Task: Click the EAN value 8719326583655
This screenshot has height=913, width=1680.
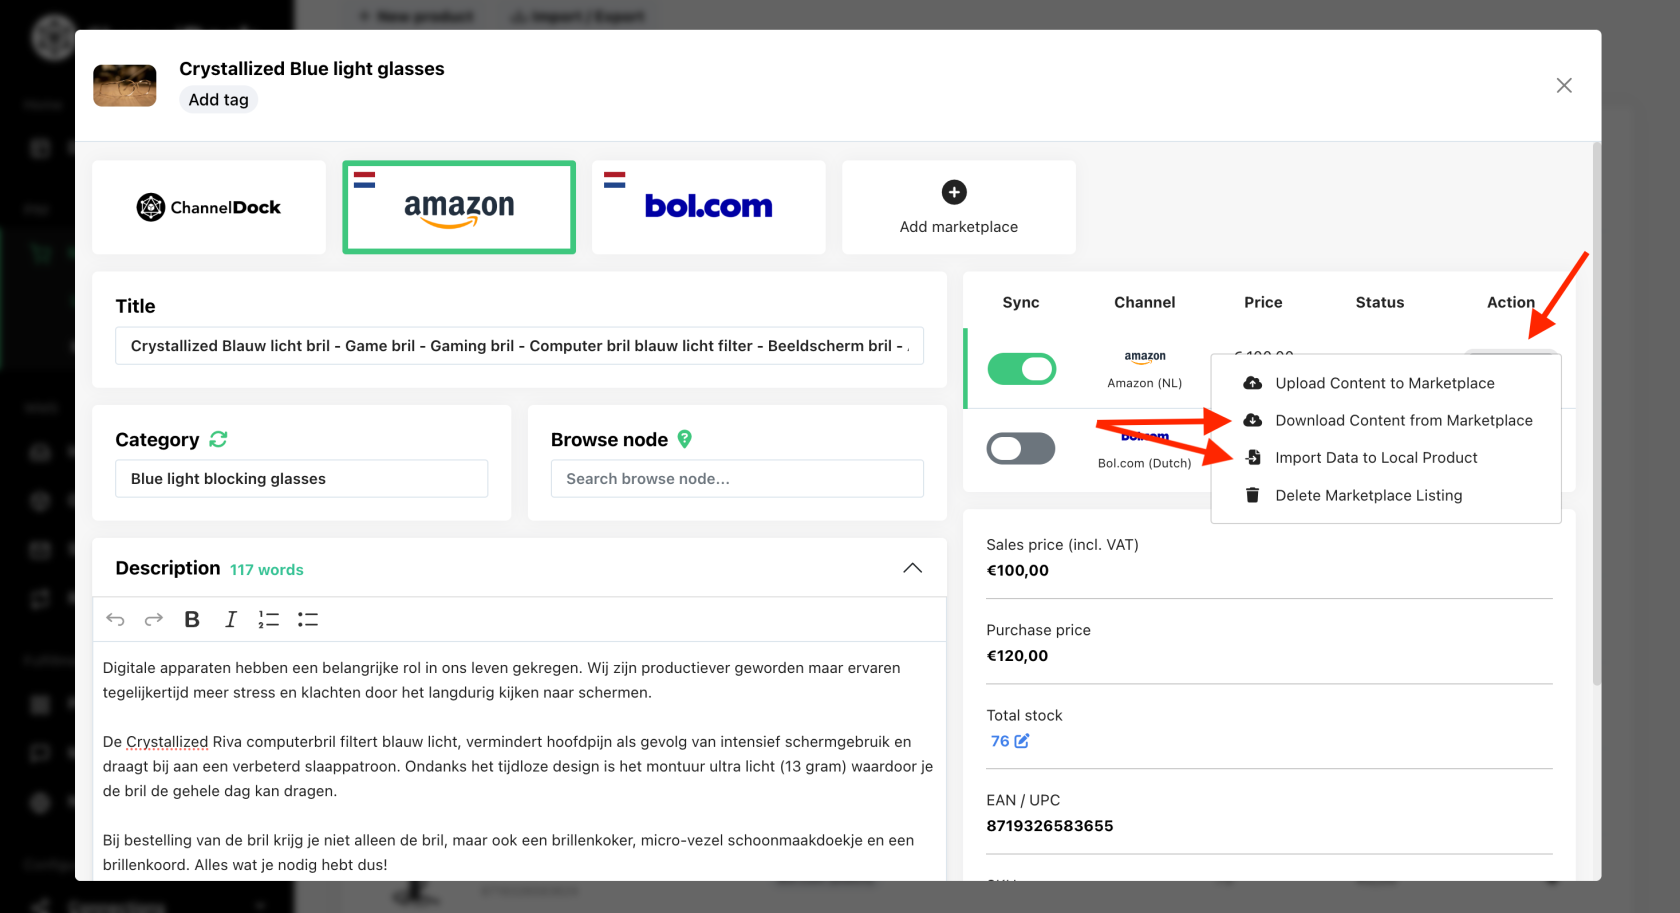Action: (x=1050, y=826)
